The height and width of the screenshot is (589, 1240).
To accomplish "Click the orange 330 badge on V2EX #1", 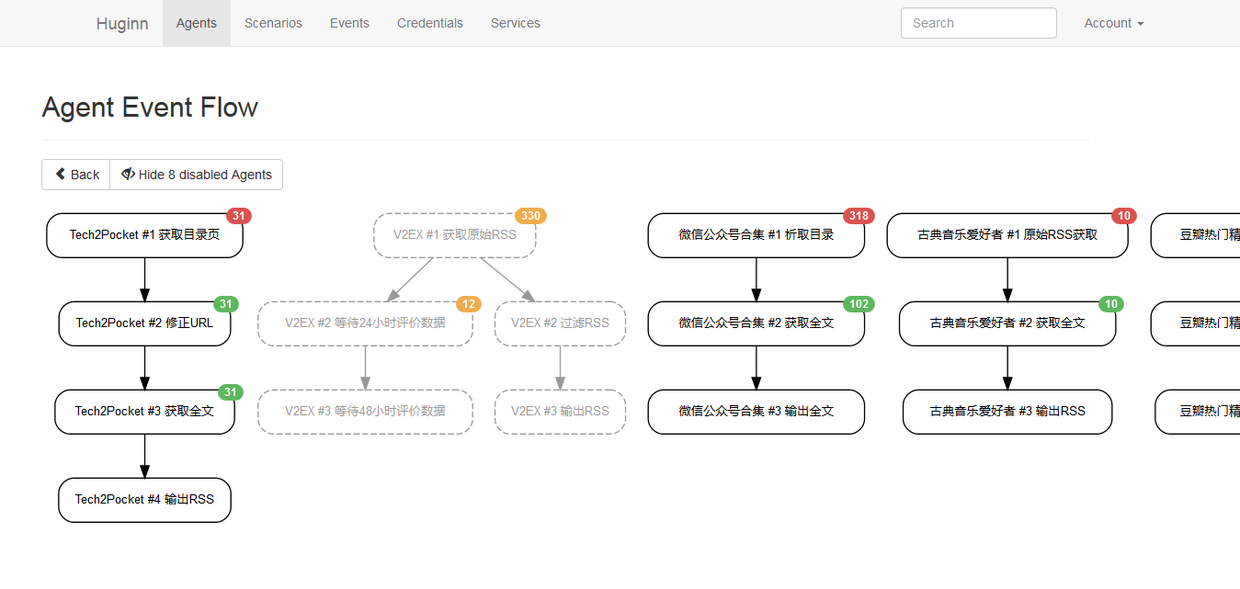I will (531, 216).
